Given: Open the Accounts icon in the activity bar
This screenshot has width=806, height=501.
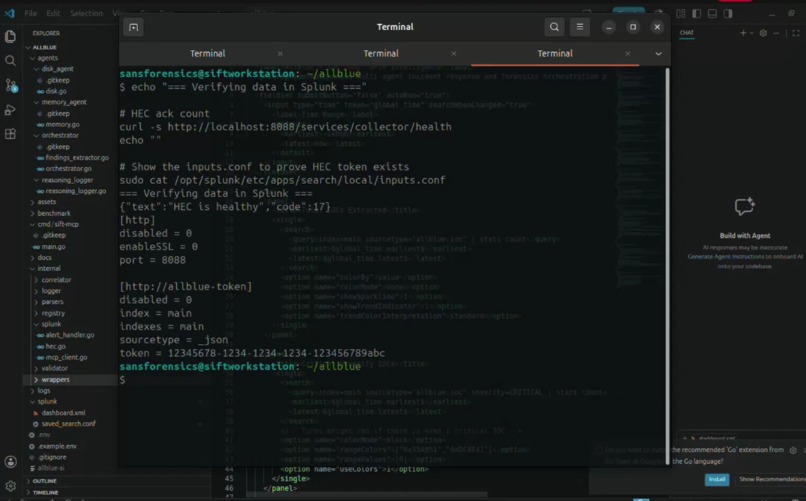Looking at the screenshot, I should (10, 461).
